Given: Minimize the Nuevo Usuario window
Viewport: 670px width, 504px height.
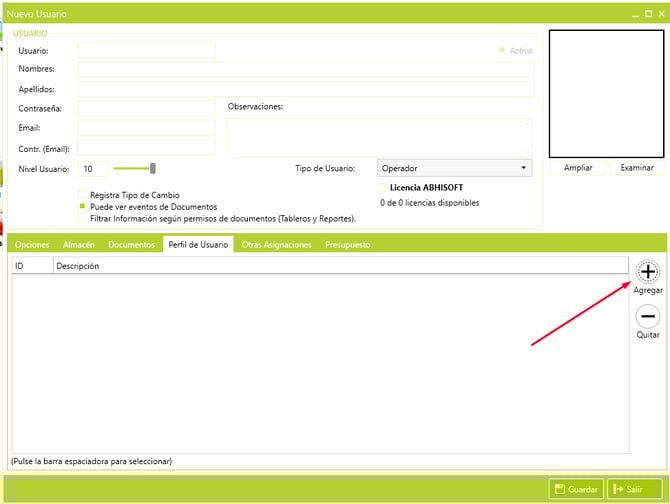Looking at the screenshot, I should [634, 14].
